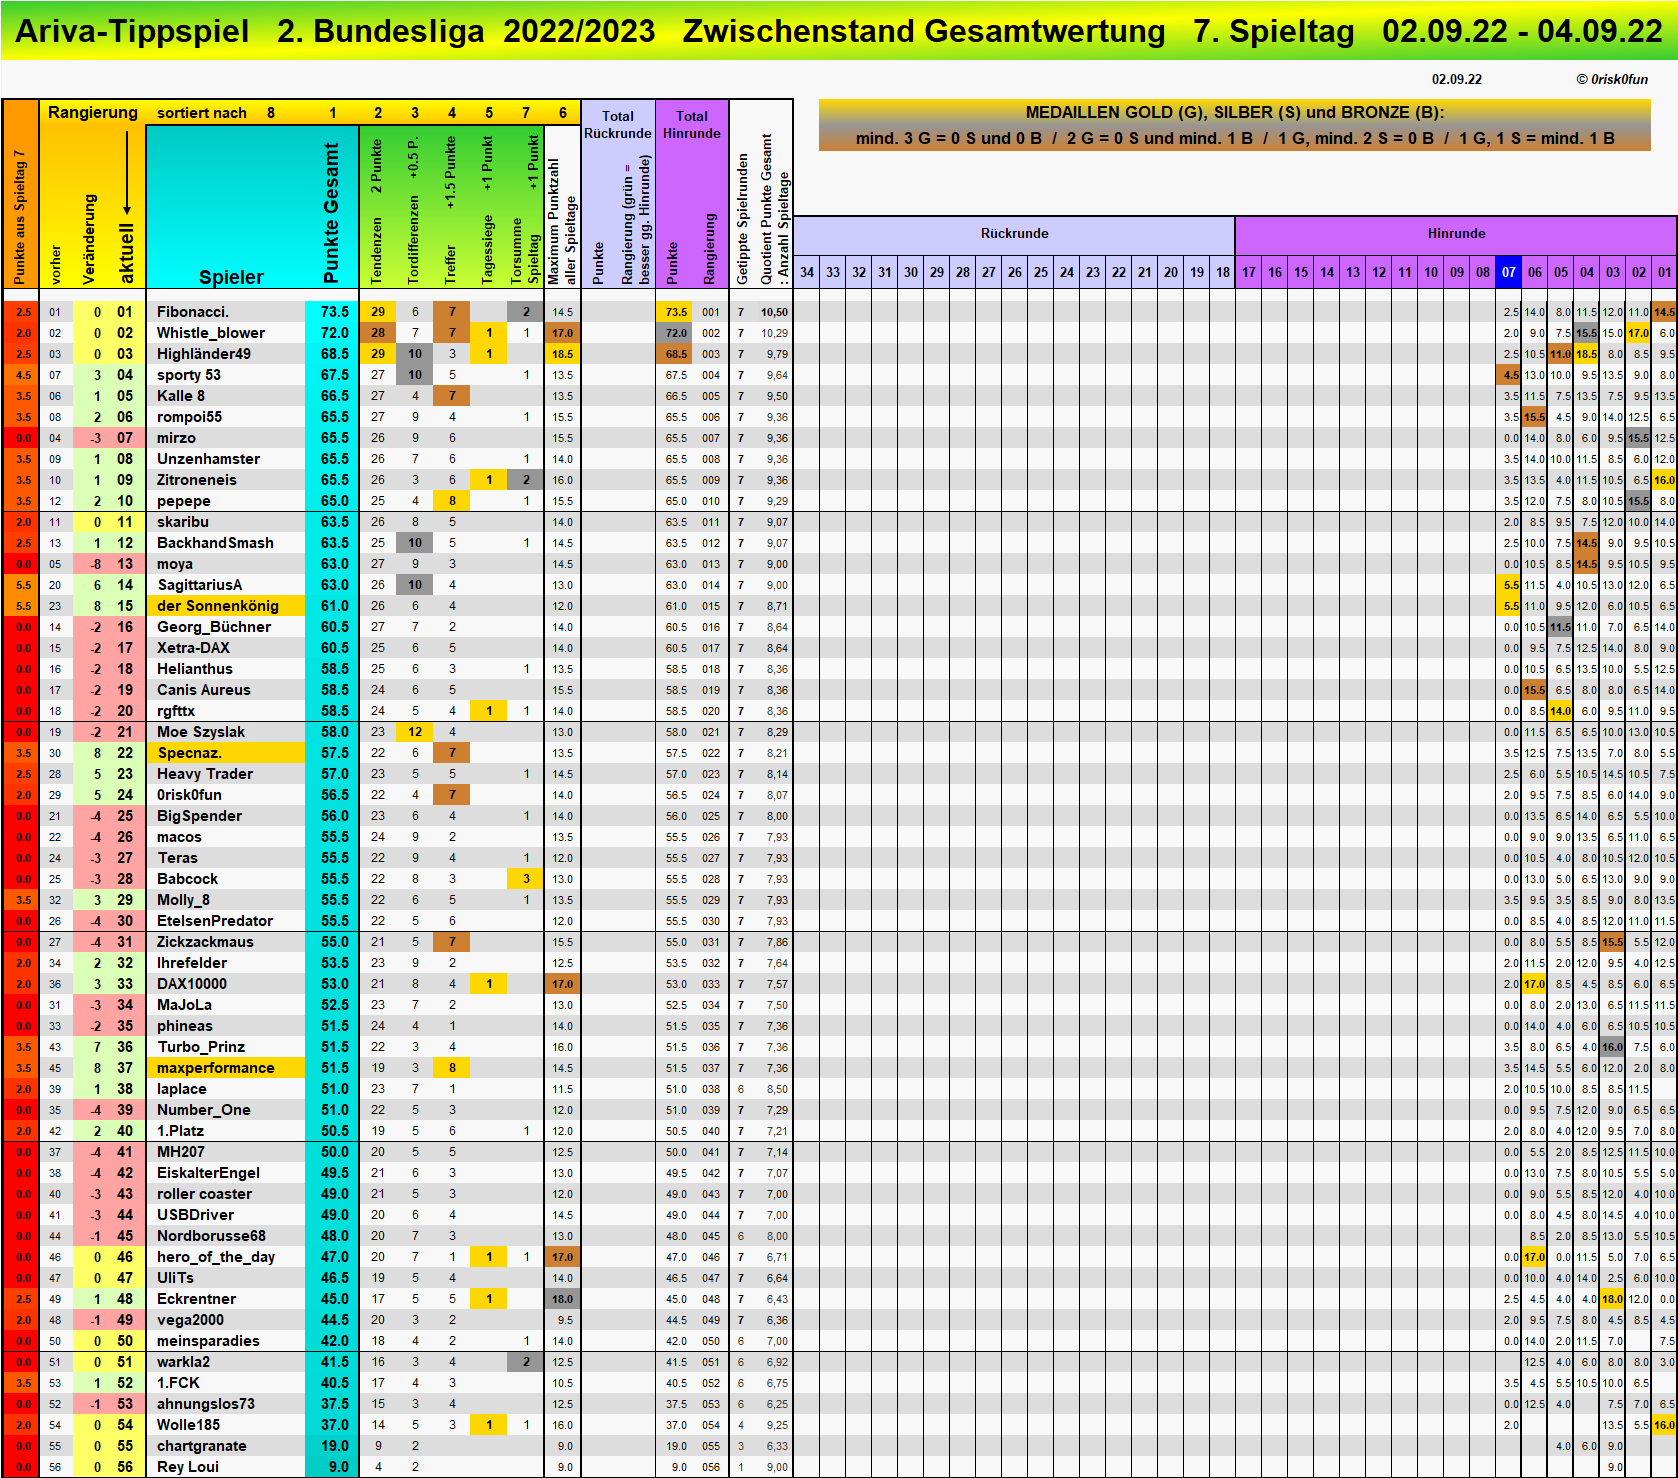This screenshot has width=1678, height=1478.
Task: Select the highlighted name Specnaz.
Action: [x=225, y=753]
